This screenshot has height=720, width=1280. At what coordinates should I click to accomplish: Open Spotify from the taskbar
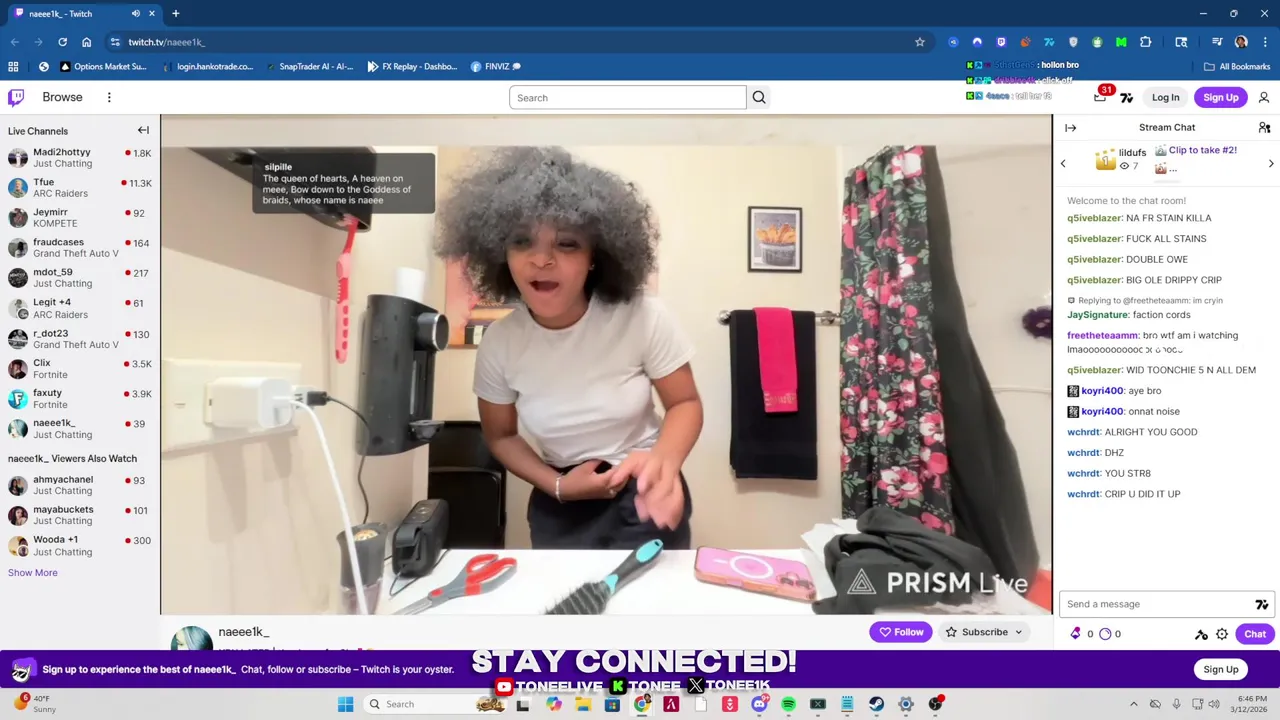[x=788, y=704]
